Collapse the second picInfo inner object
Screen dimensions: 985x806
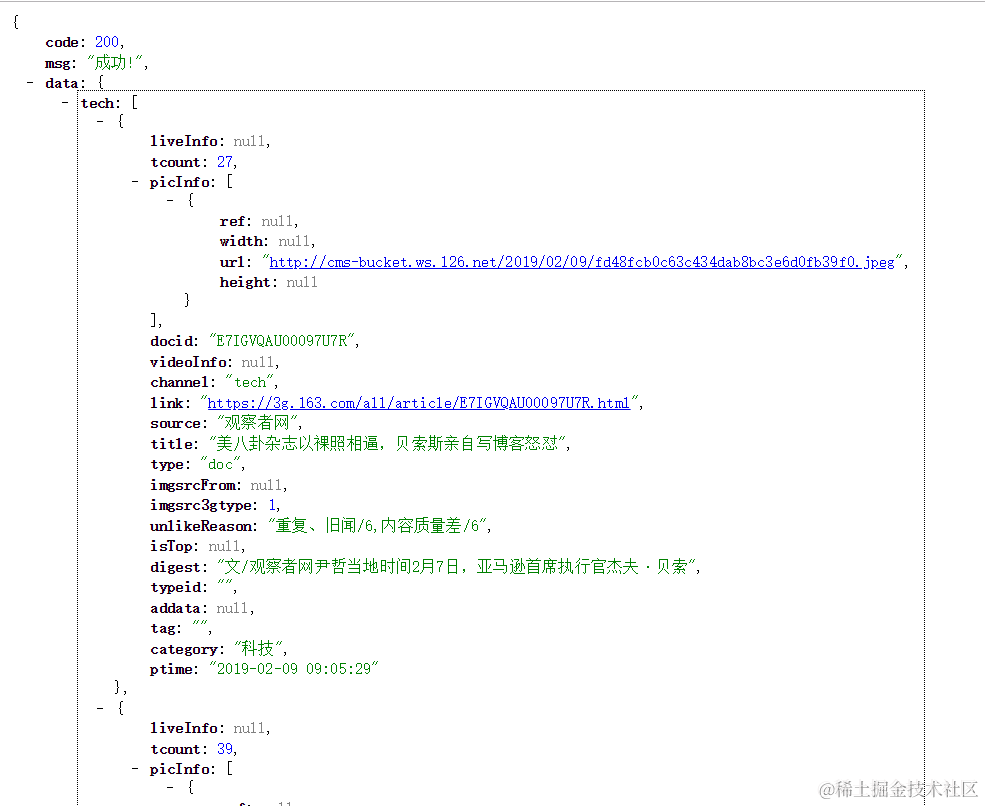170,787
